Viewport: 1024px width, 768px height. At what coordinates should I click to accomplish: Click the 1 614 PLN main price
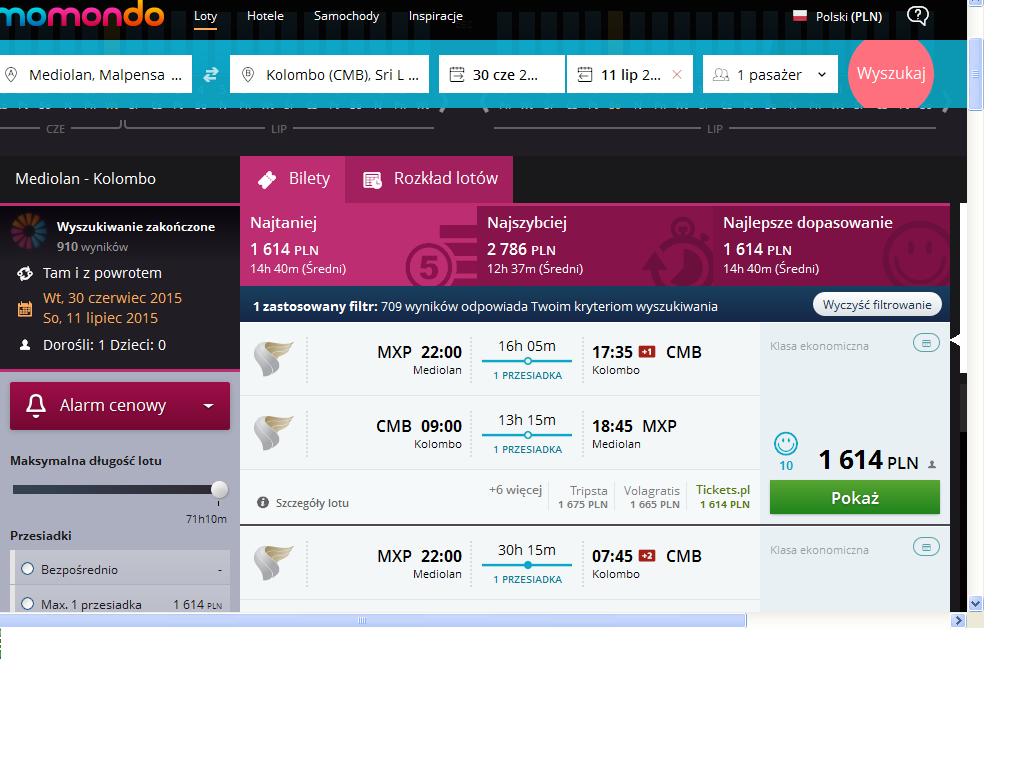click(868, 460)
